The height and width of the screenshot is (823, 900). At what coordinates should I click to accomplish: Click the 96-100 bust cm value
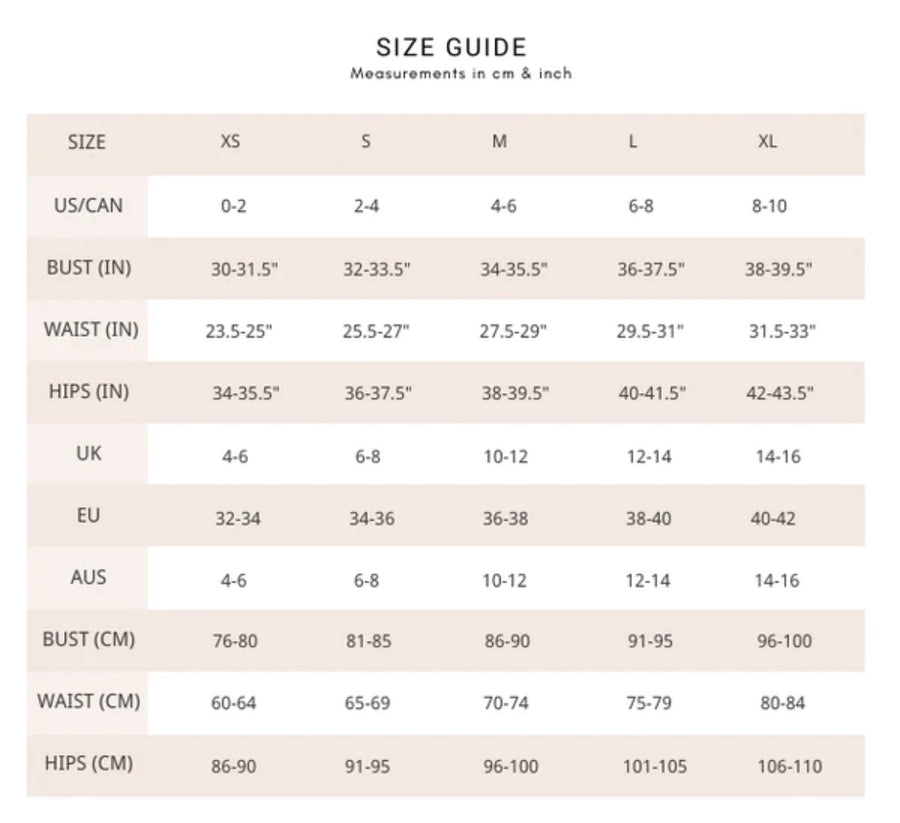click(x=784, y=641)
